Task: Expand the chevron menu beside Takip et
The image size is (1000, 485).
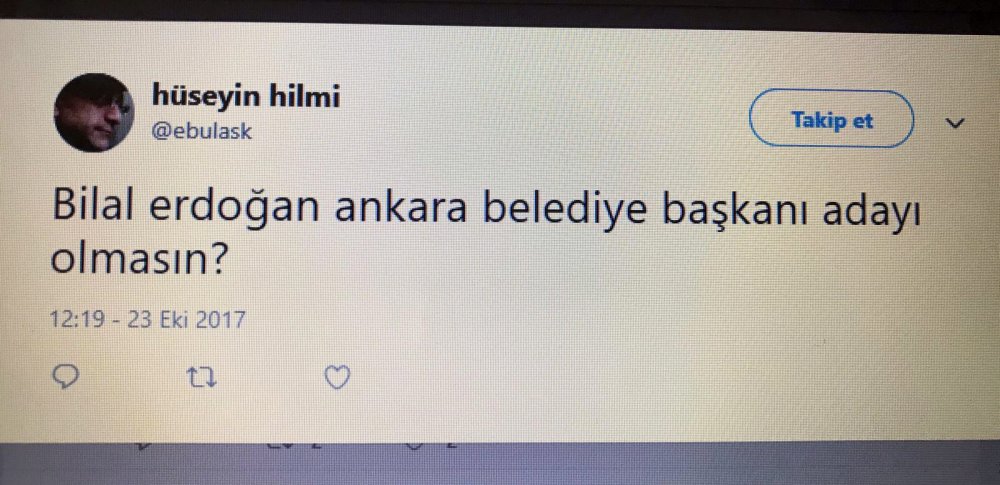Action: click(x=955, y=121)
